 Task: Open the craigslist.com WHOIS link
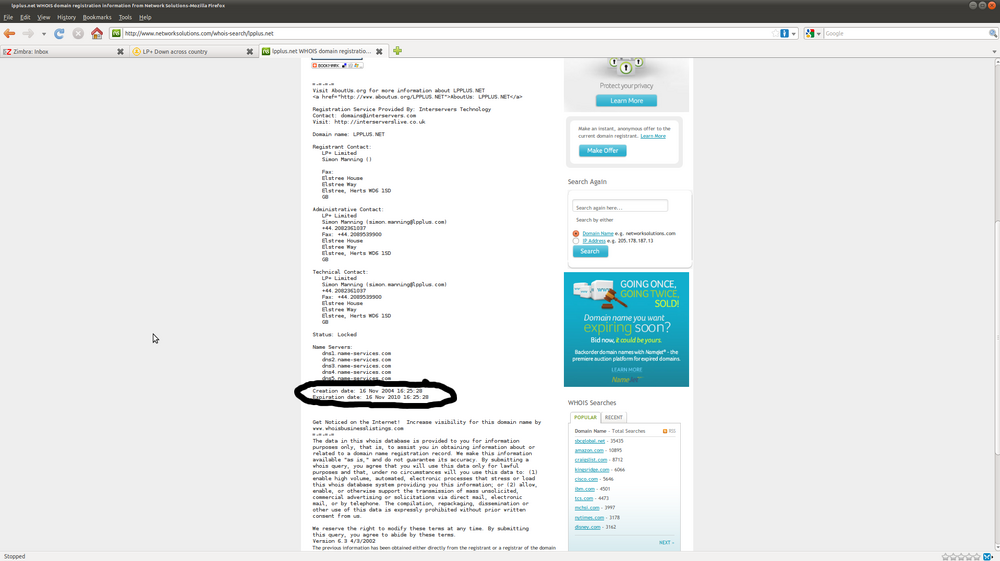(x=591, y=460)
